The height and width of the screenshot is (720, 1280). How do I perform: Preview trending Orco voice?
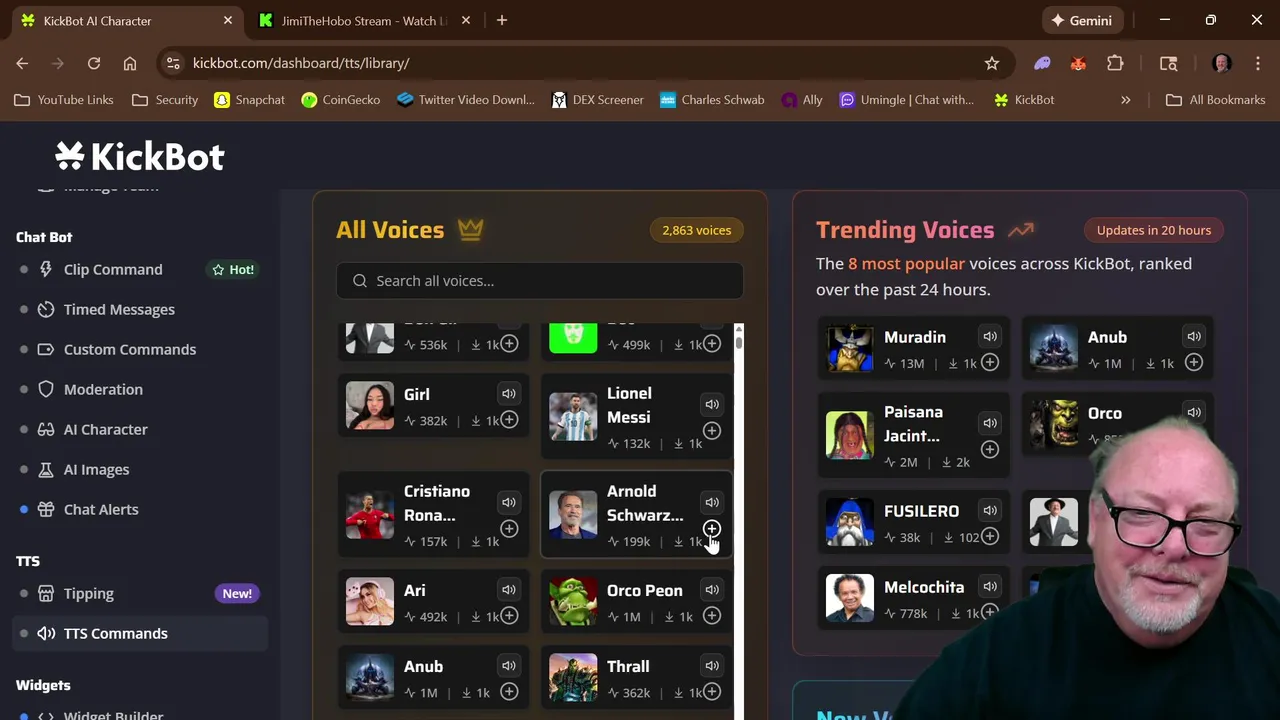[1194, 413]
